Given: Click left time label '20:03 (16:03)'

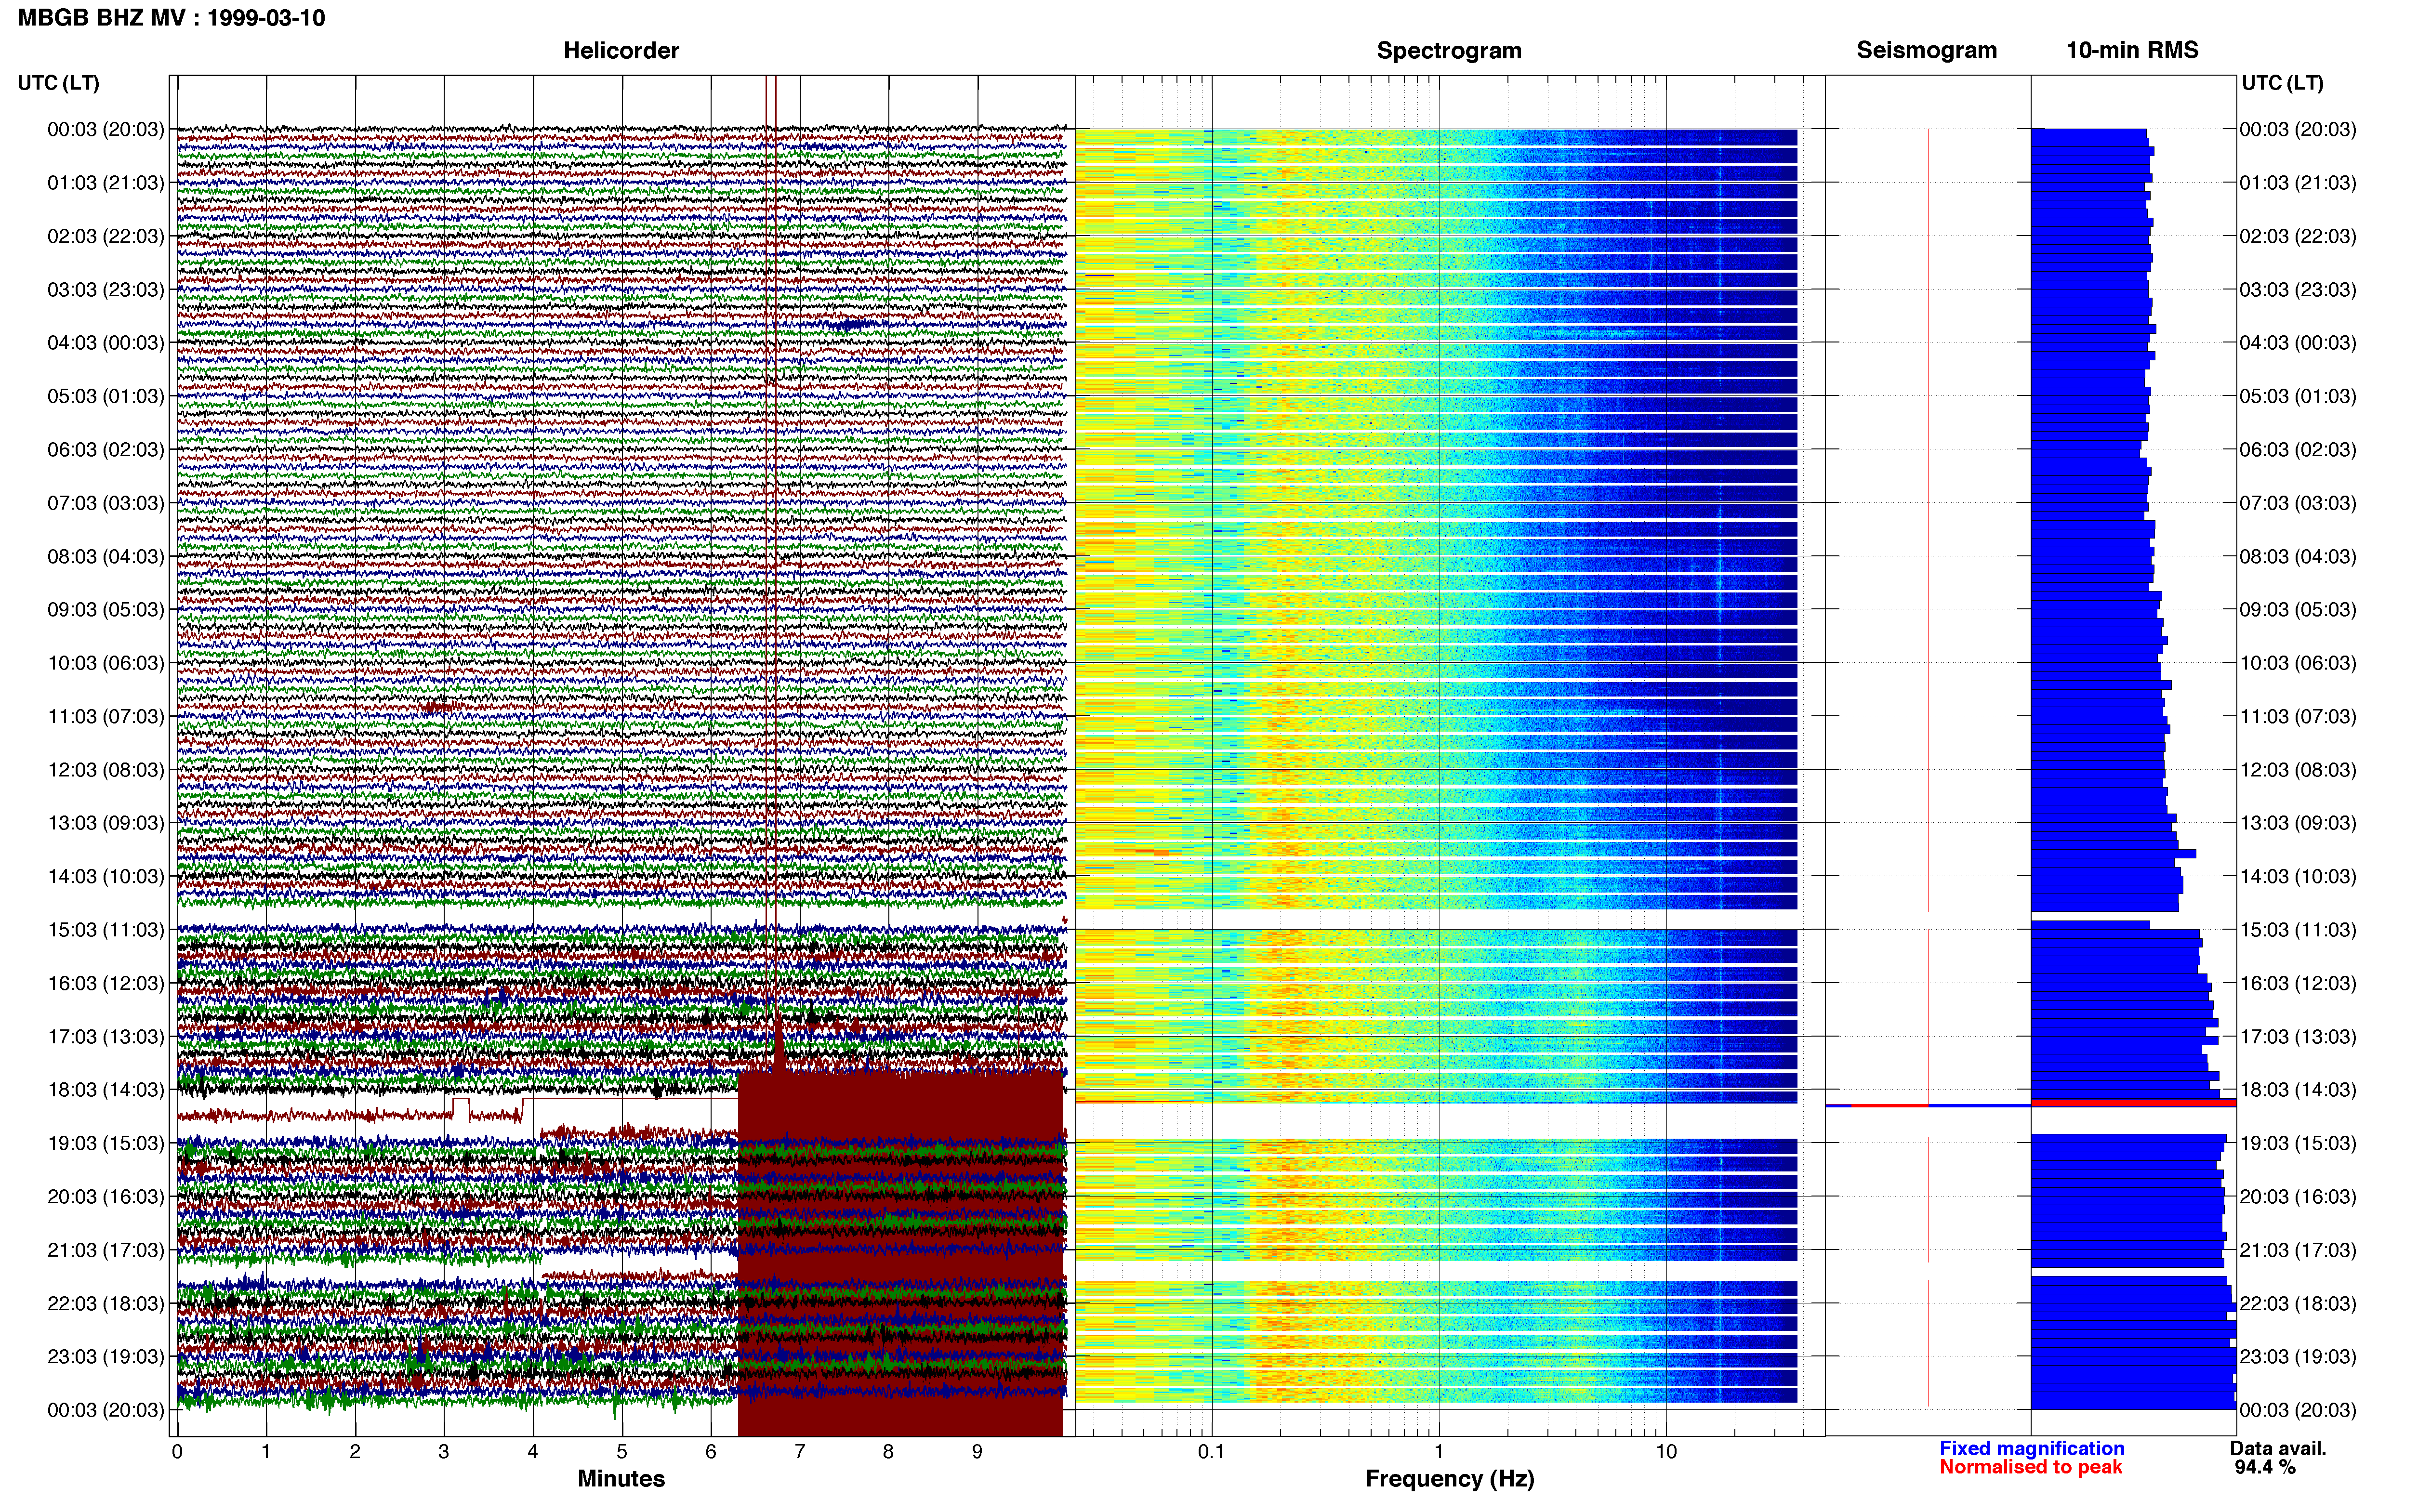Looking at the screenshot, I should point(106,1196).
